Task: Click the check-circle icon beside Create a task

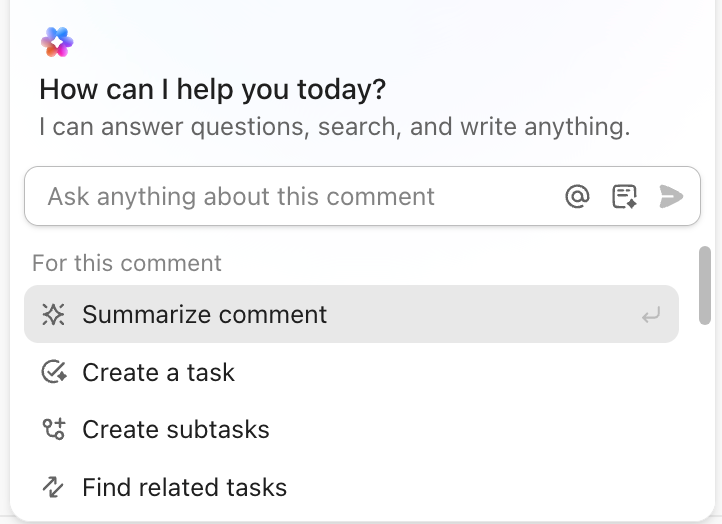Action: (53, 373)
